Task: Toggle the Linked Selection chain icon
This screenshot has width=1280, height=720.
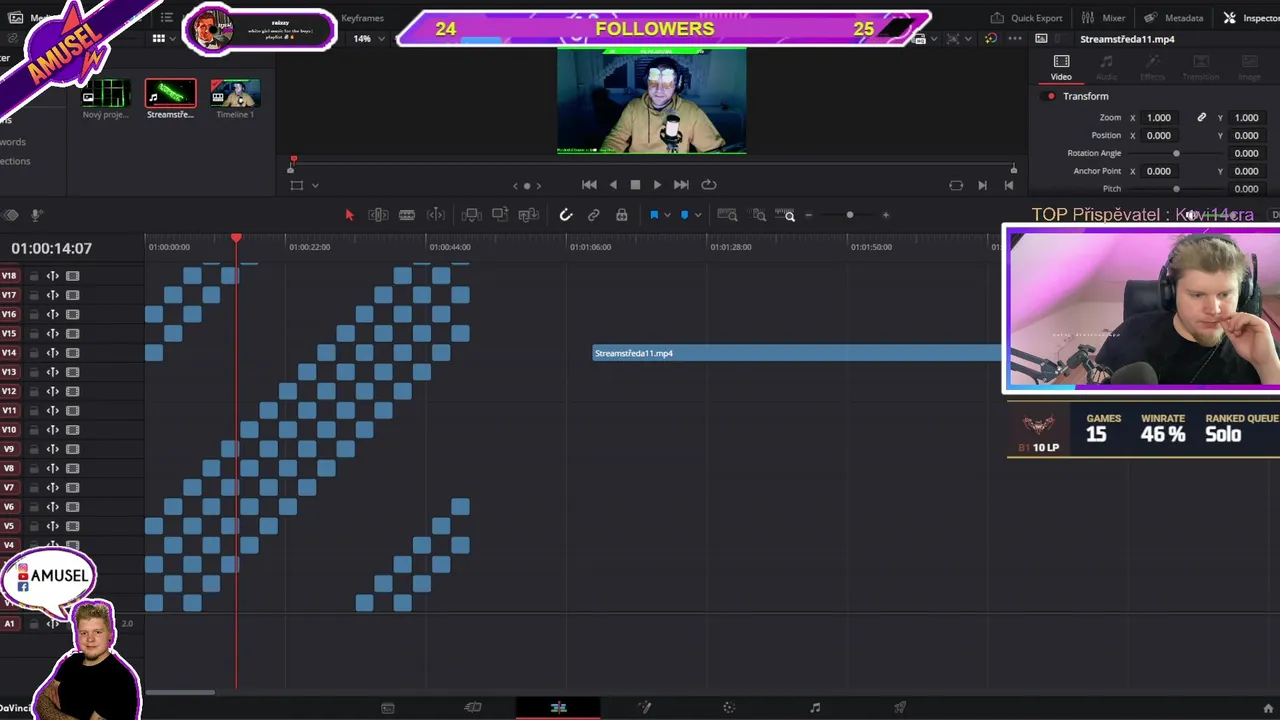Action: 593,215
